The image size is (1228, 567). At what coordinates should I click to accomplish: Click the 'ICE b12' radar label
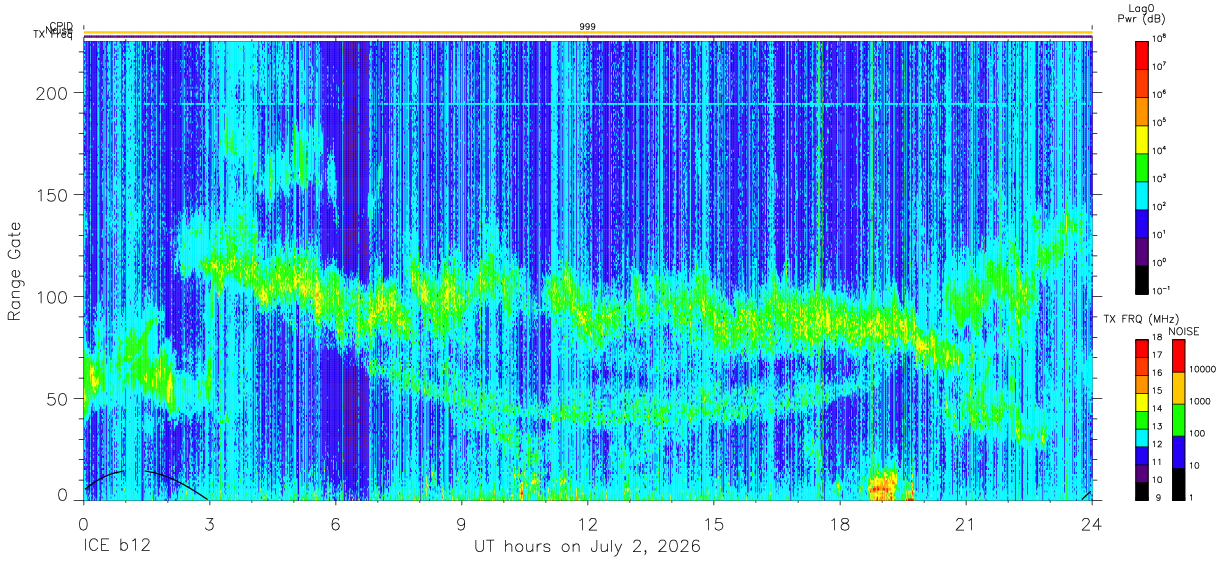115,547
